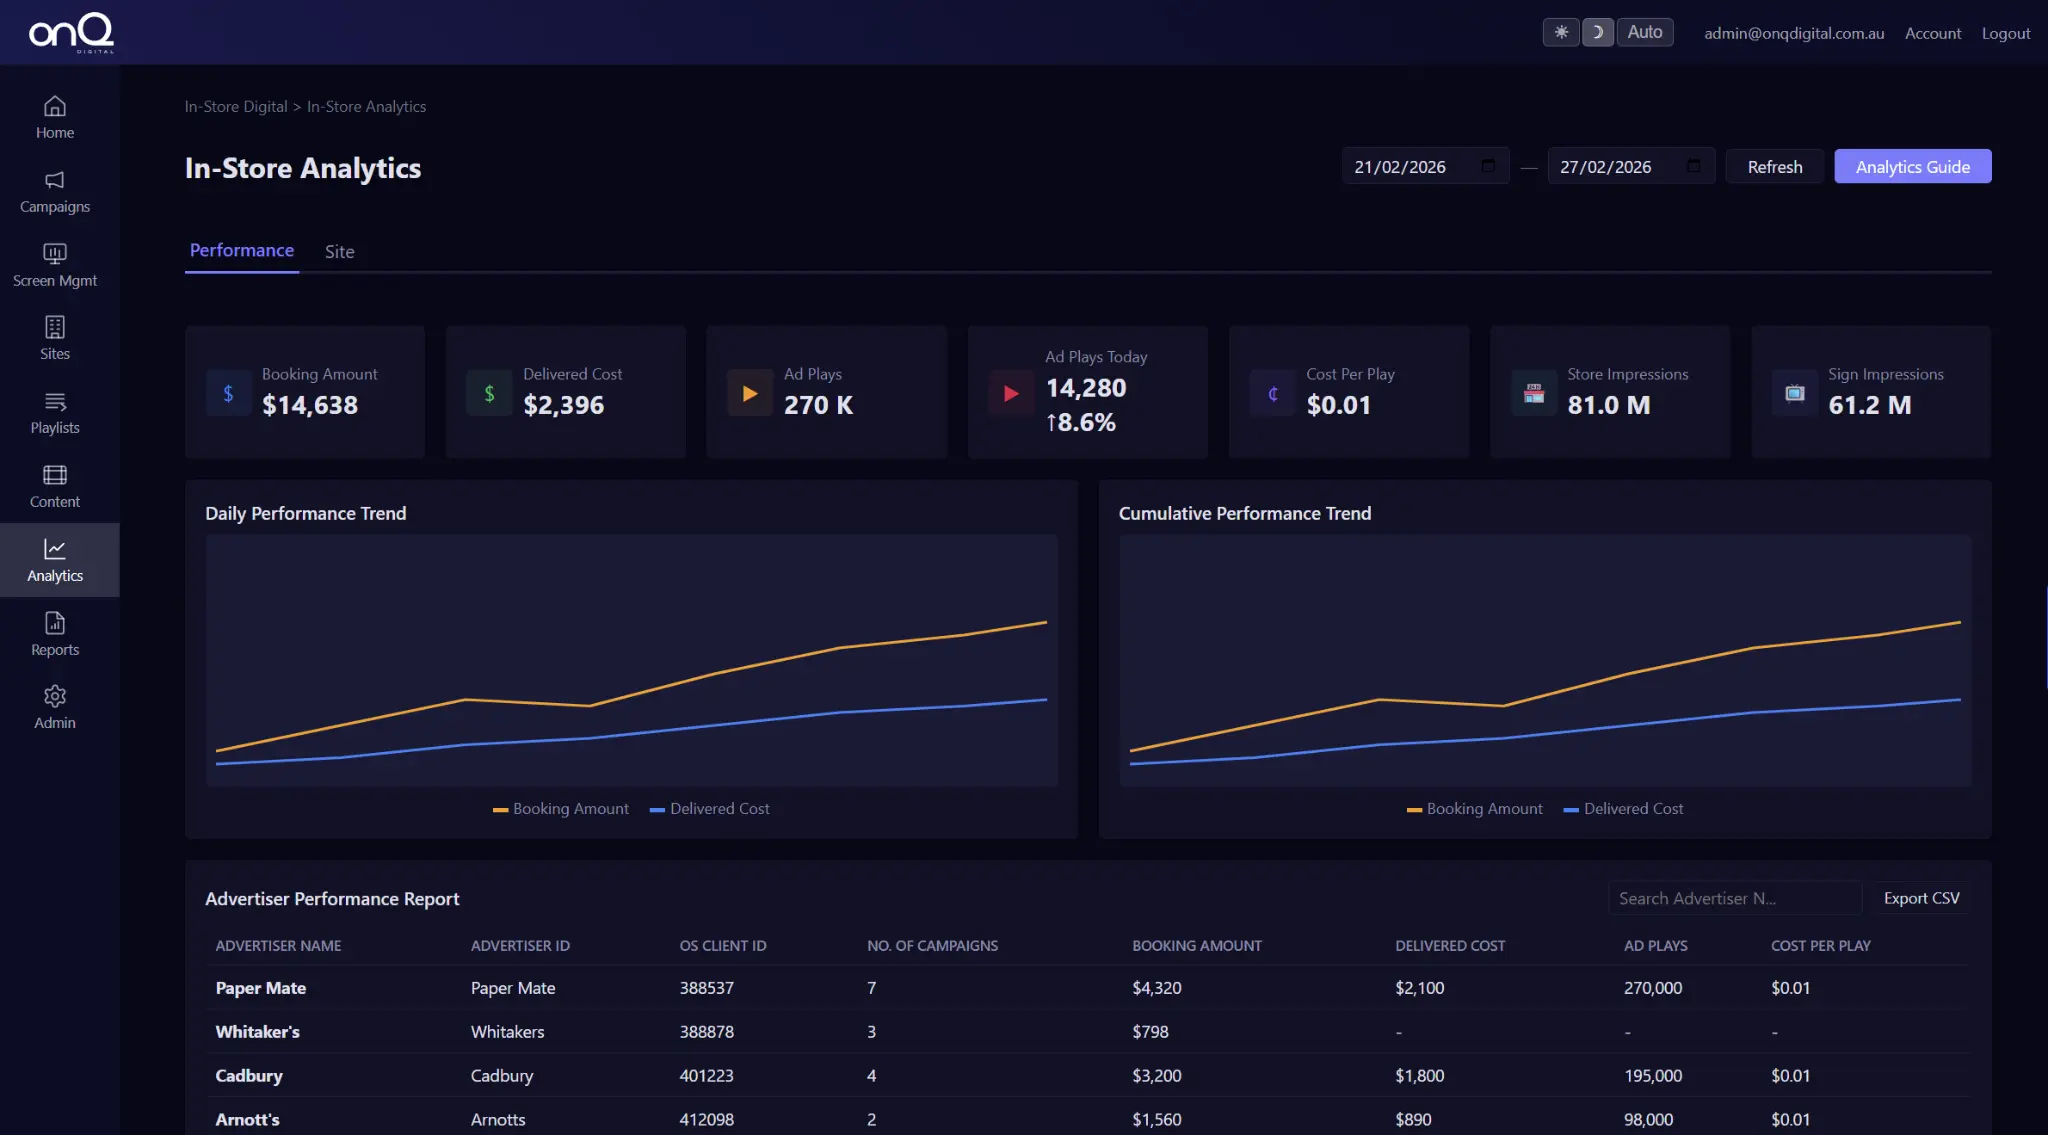Image resolution: width=2048 pixels, height=1135 pixels.
Task: Switch to light theme with sun toggle
Action: click(1560, 32)
